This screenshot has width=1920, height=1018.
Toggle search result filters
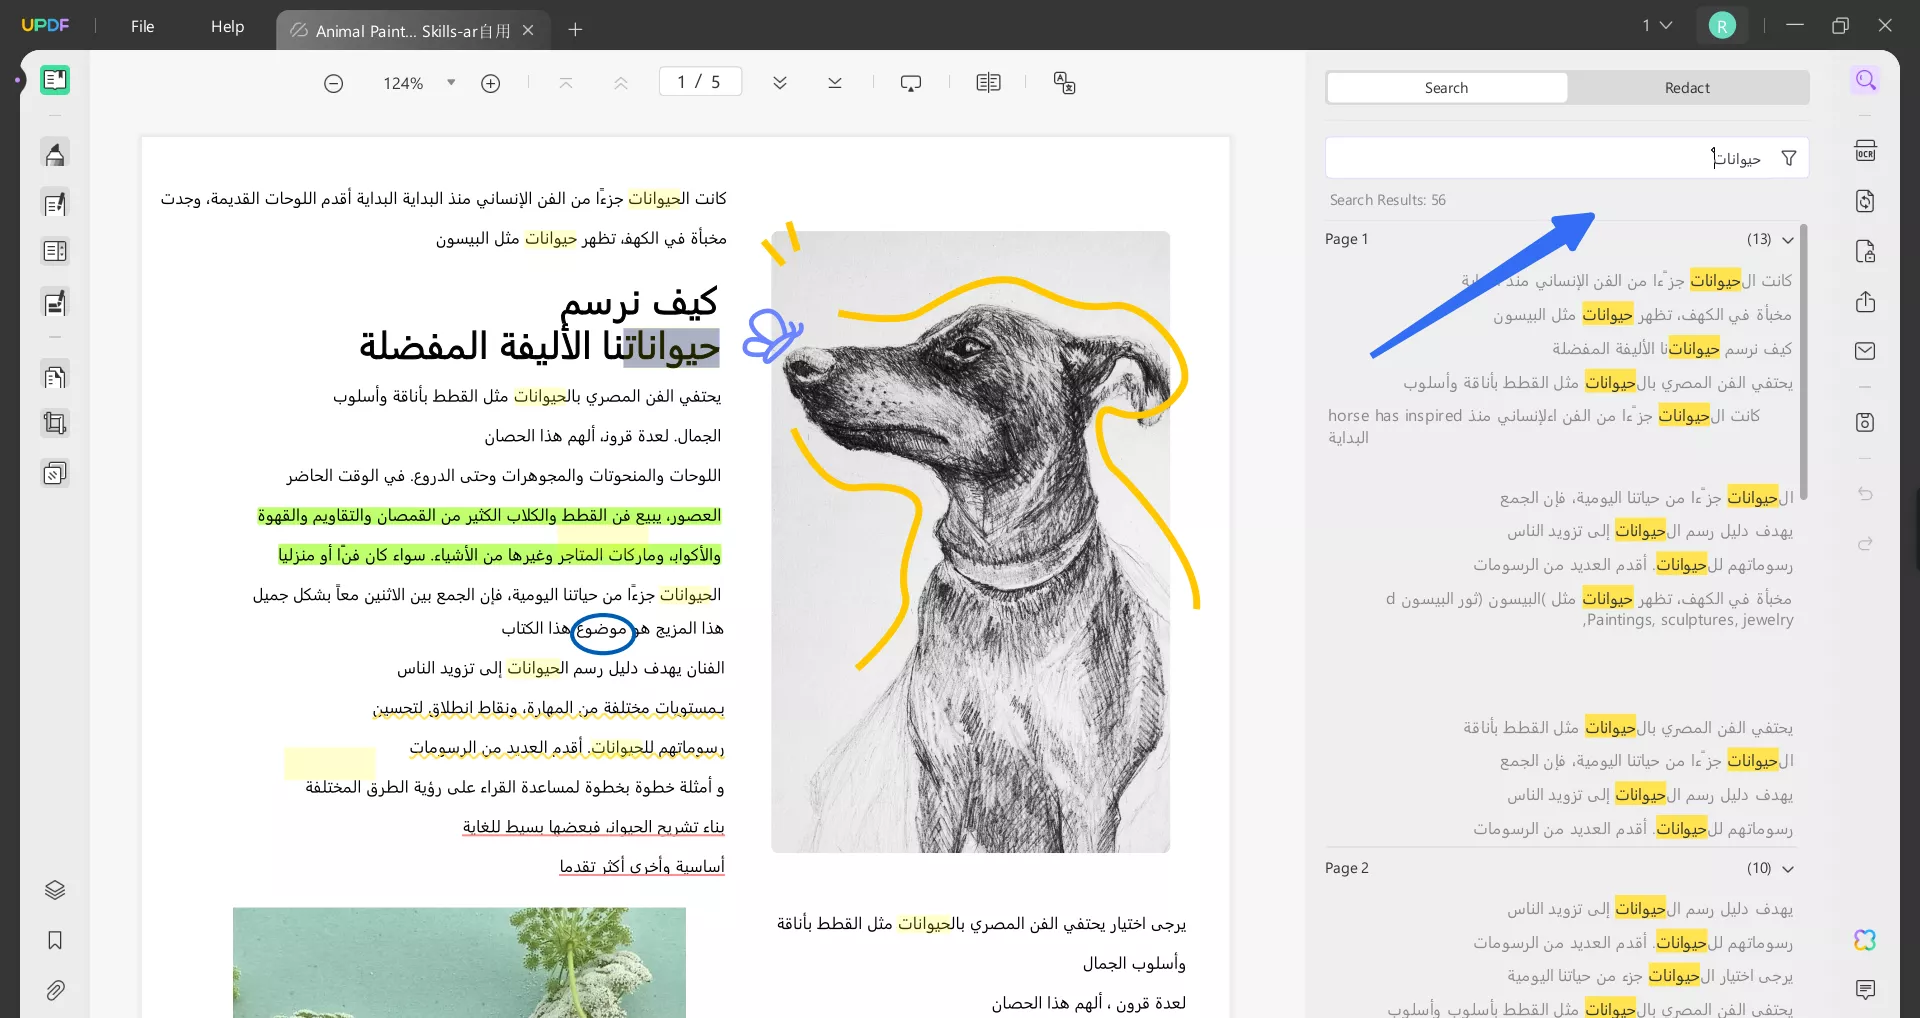coord(1789,158)
